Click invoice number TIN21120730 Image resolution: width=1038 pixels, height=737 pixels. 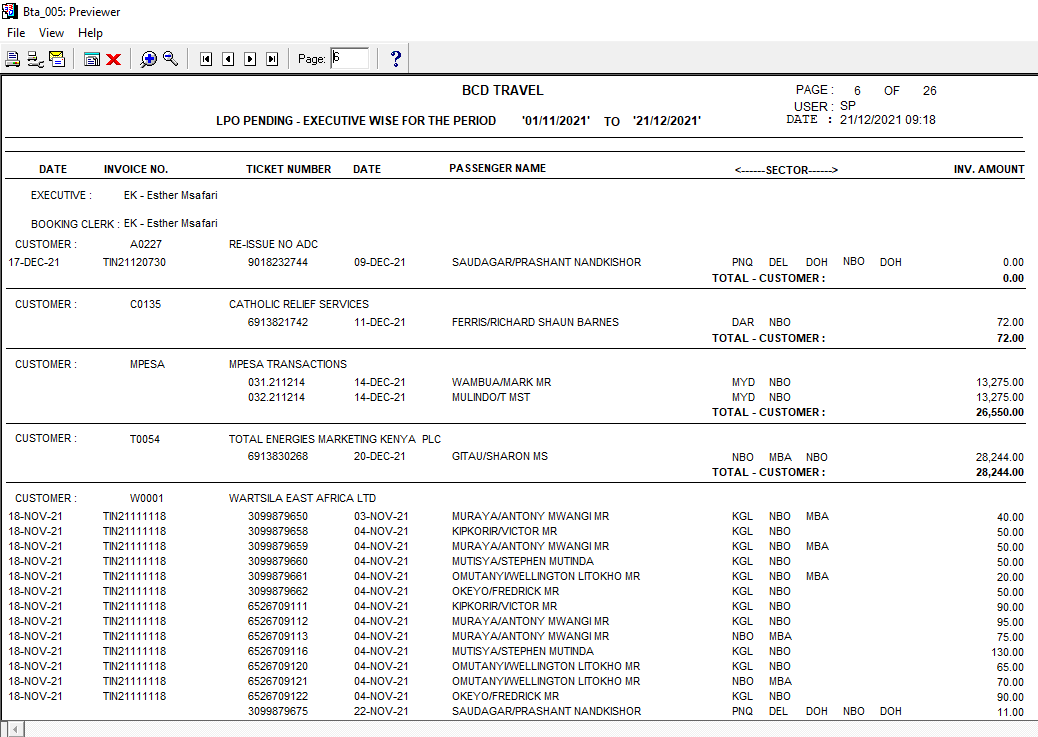(134, 262)
